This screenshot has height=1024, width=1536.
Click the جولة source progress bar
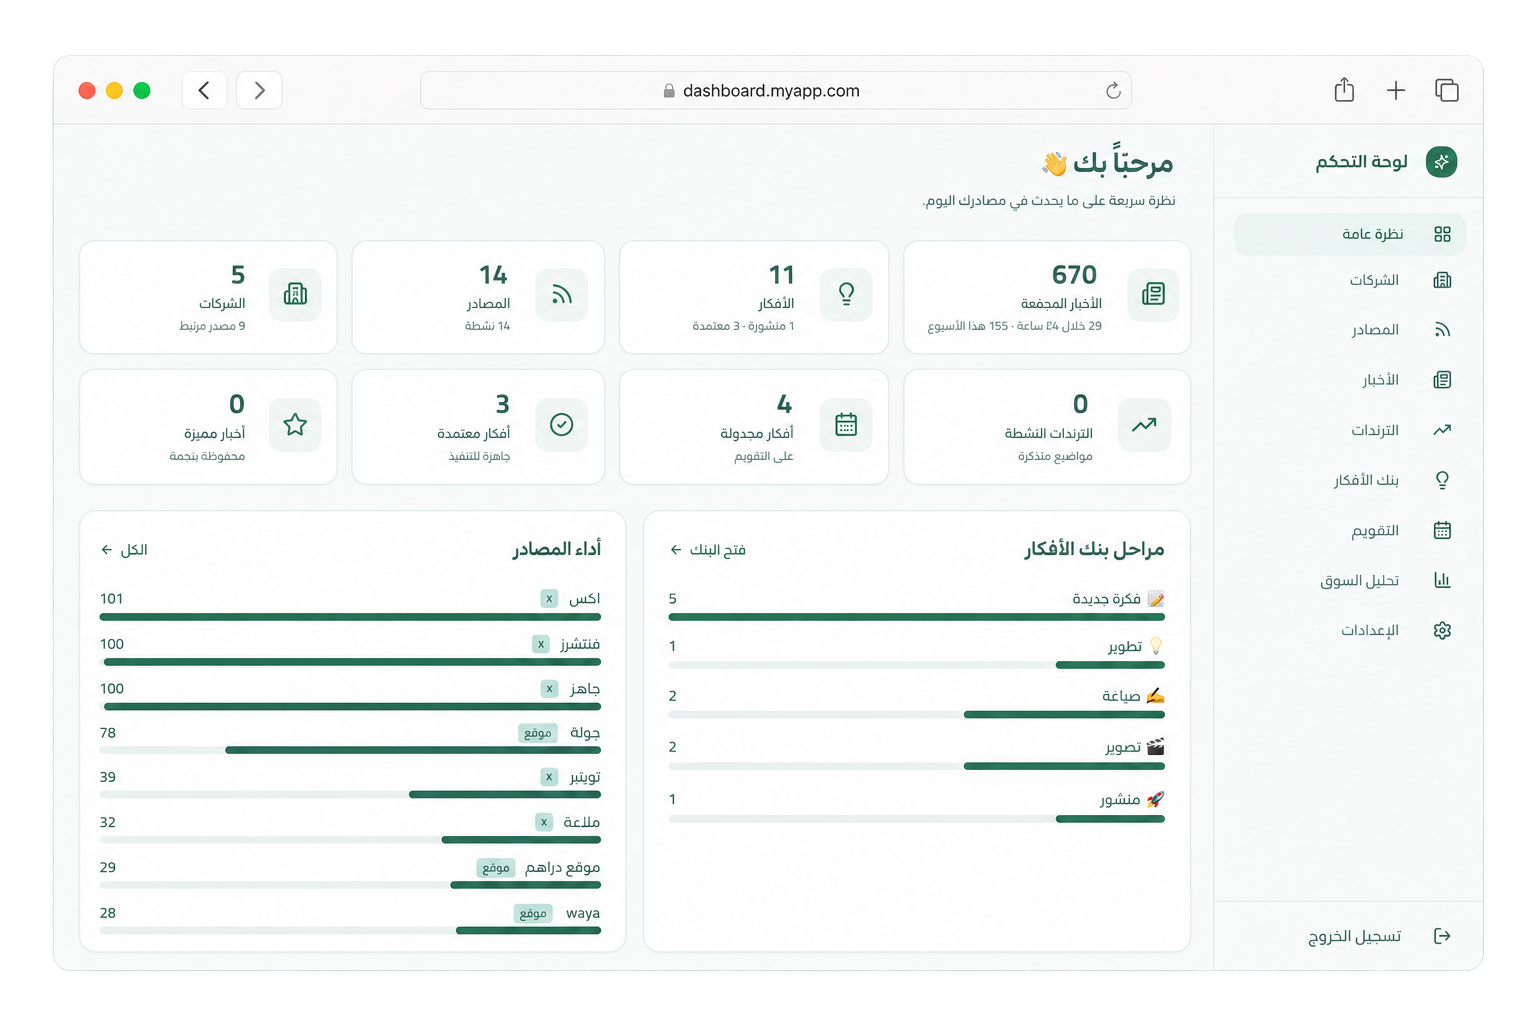(x=350, y=750)
